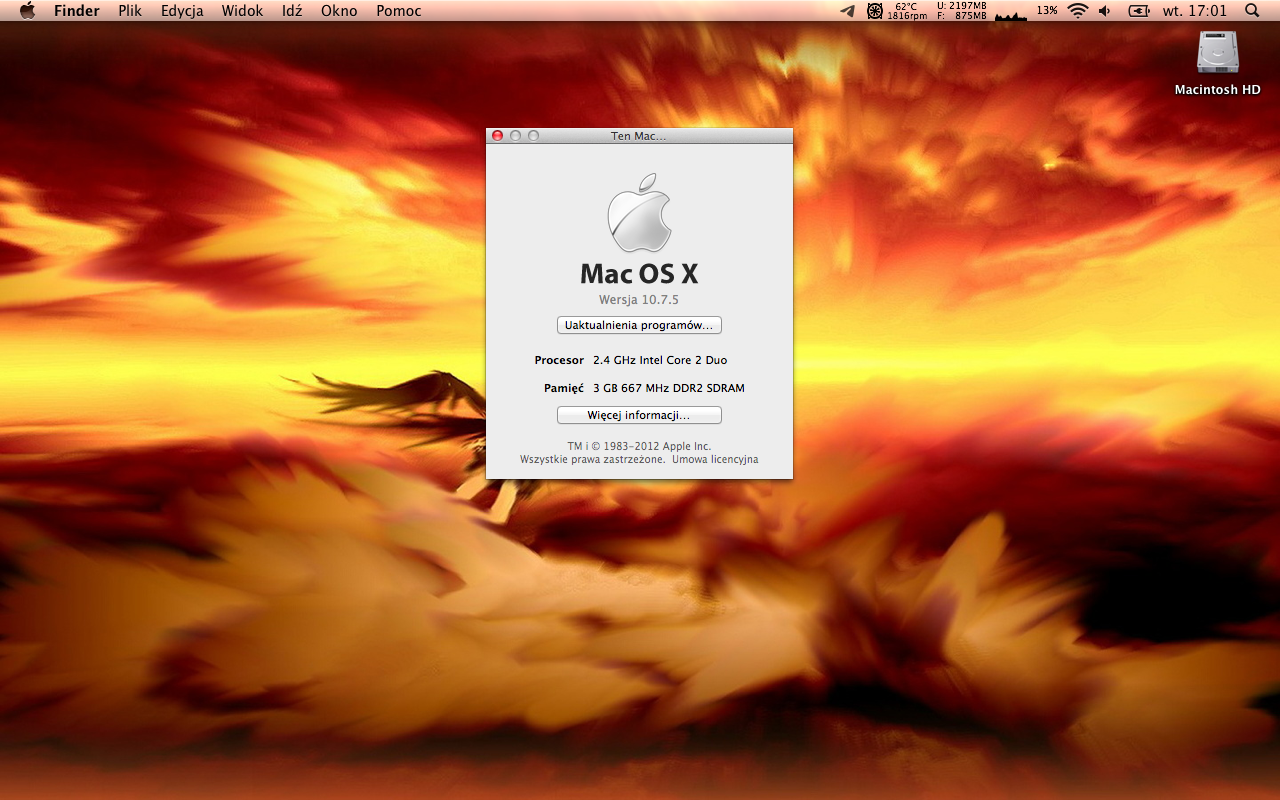Viewport: 1280px width, 800px height.
Task: Open Spotlight search magnifier
Action: point(1252,11)
